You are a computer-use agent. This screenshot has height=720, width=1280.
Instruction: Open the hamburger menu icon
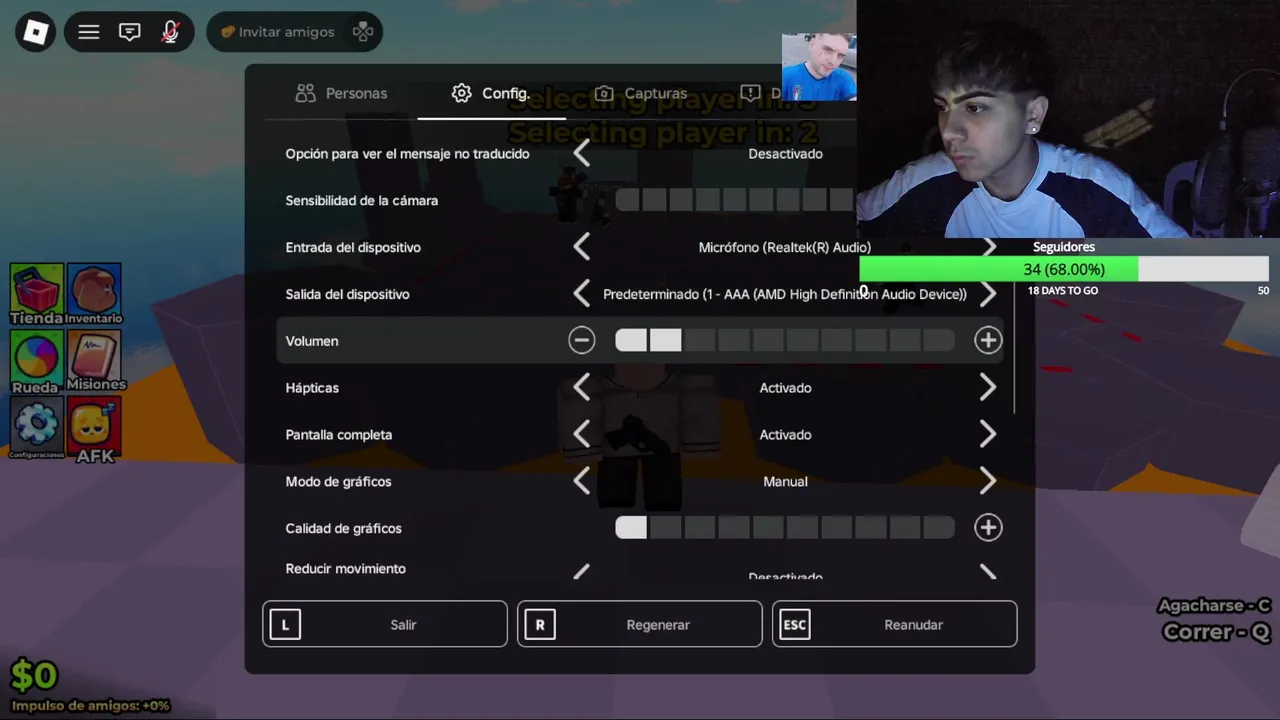click(89, 32)
